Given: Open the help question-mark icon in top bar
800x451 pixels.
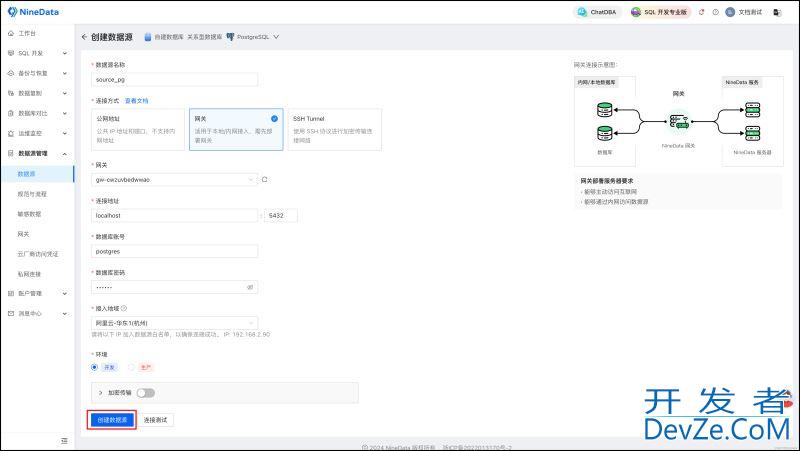Looking at the screenshot, I should coord(715,12).
